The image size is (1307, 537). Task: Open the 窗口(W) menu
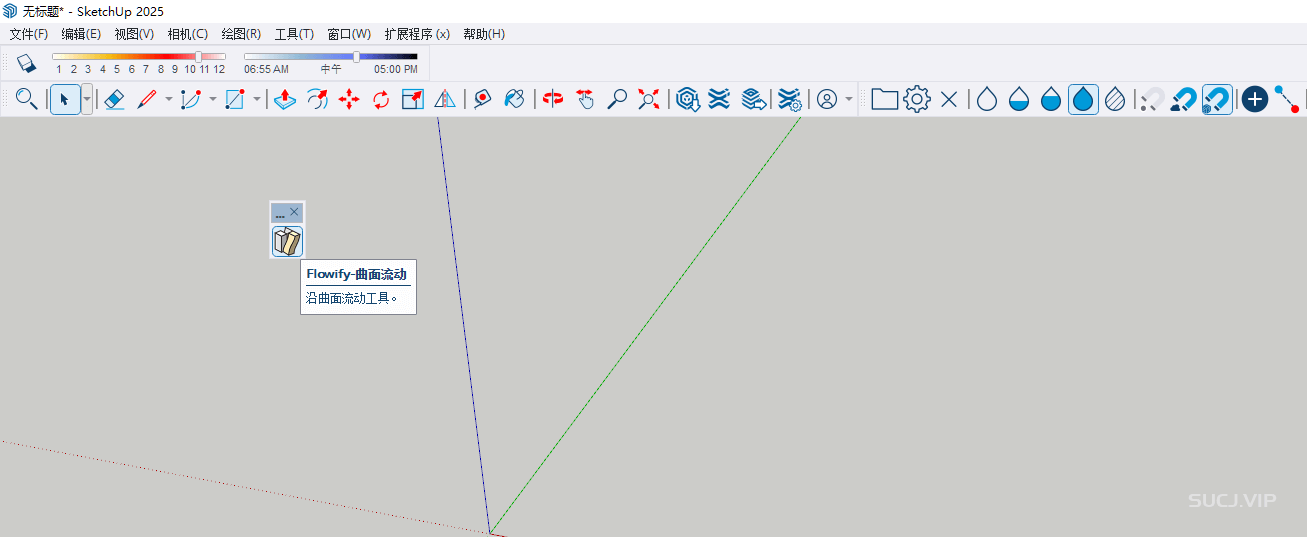coord(349,34)
